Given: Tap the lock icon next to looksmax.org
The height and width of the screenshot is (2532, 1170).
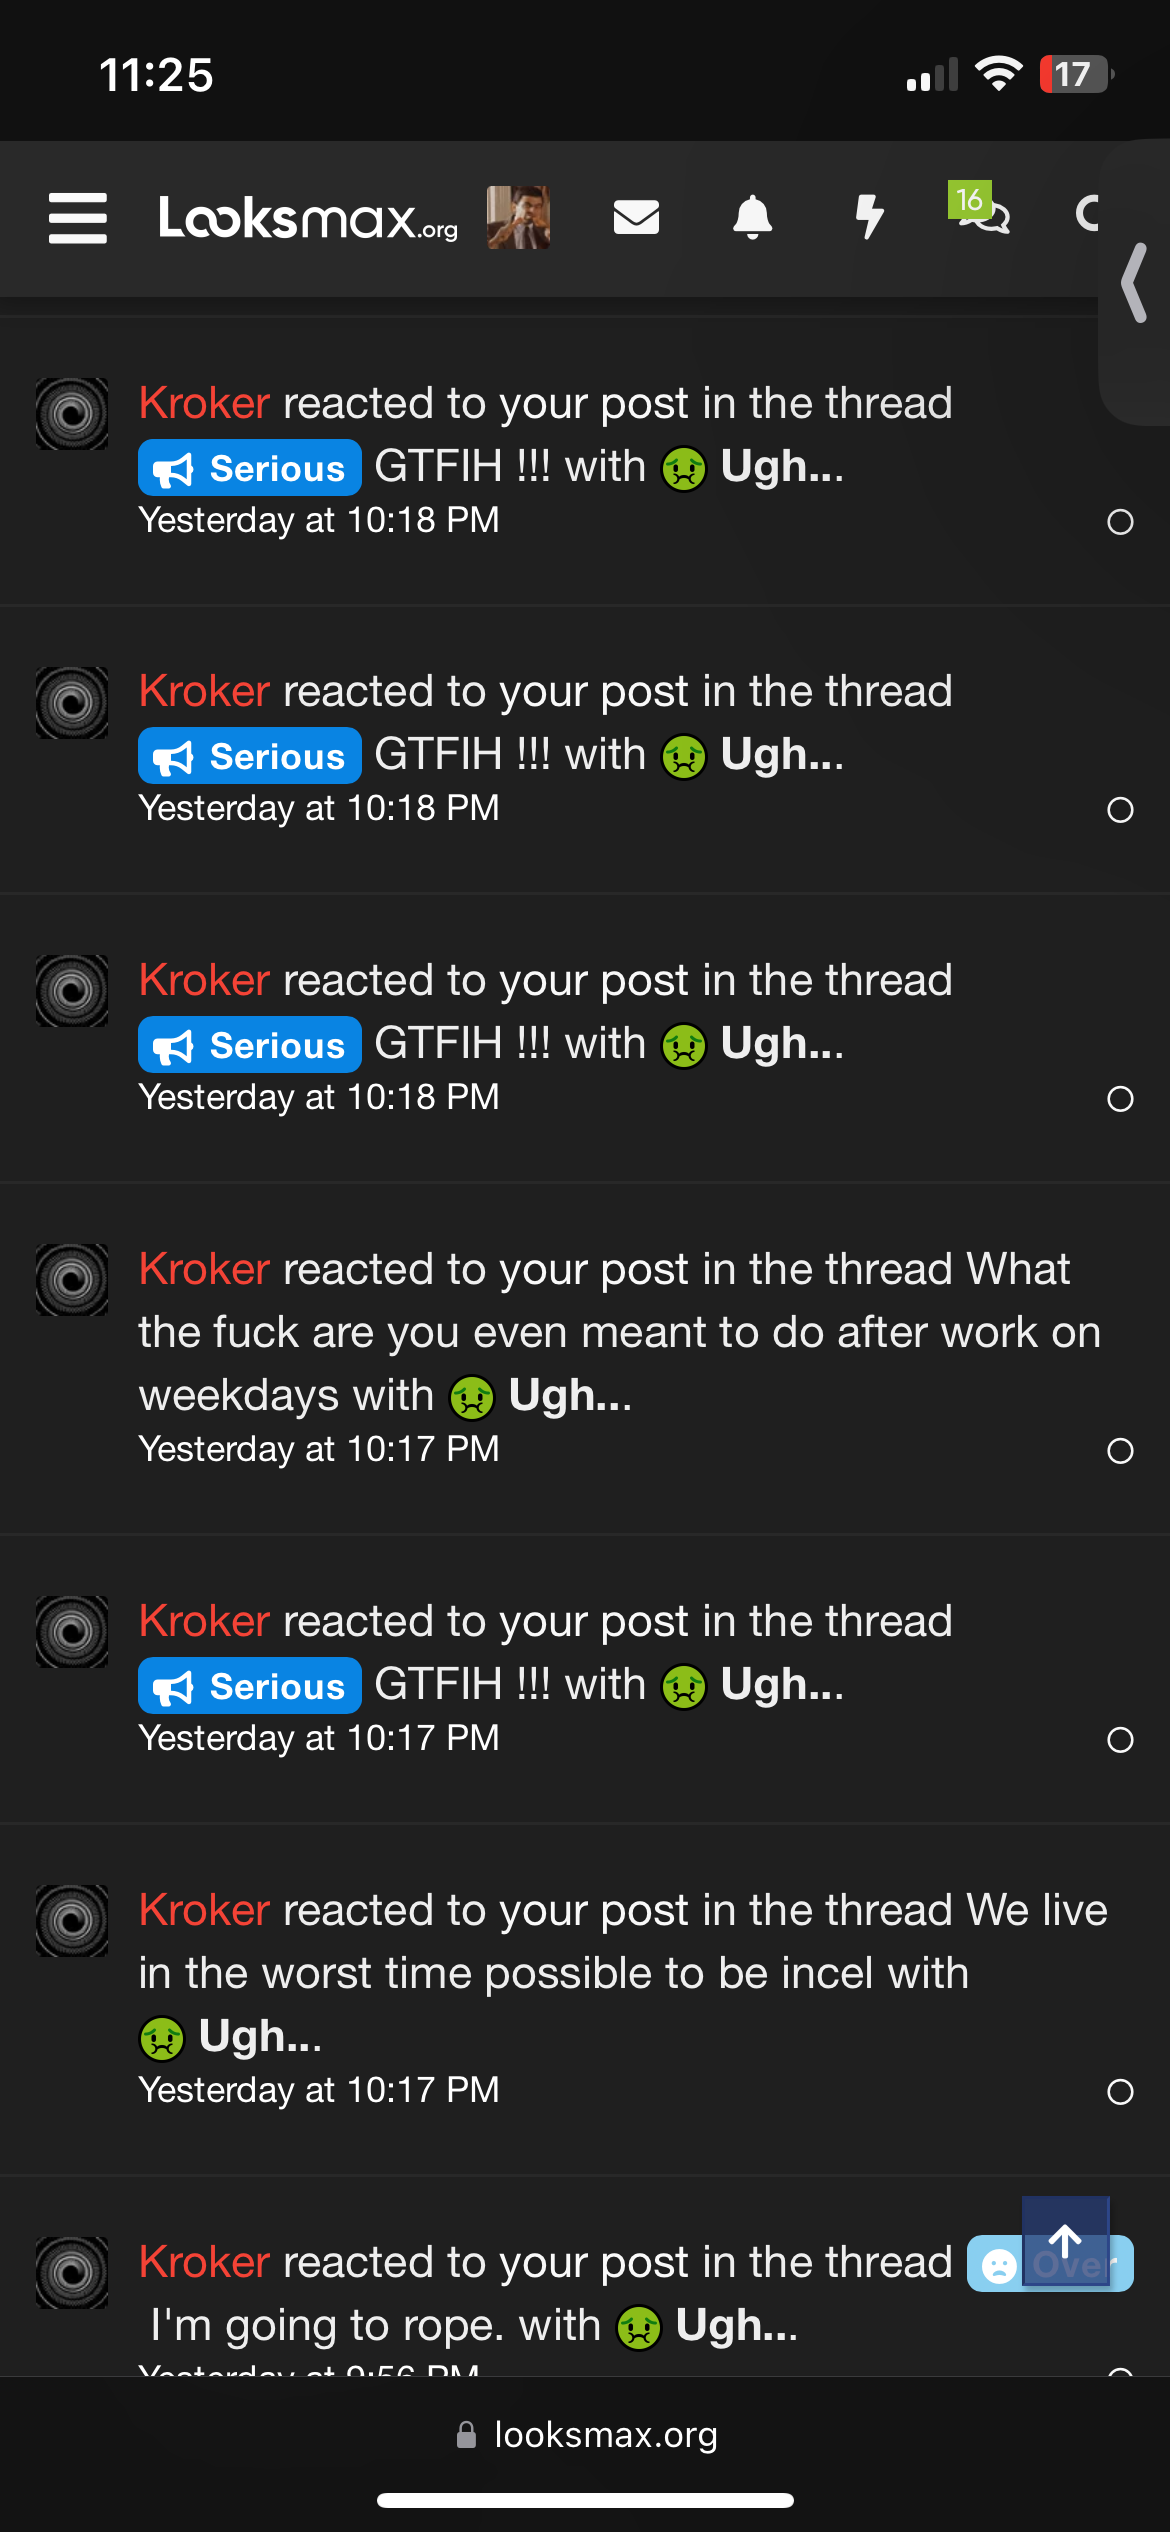Looking at the screenshot, I should click(468, 2433).
